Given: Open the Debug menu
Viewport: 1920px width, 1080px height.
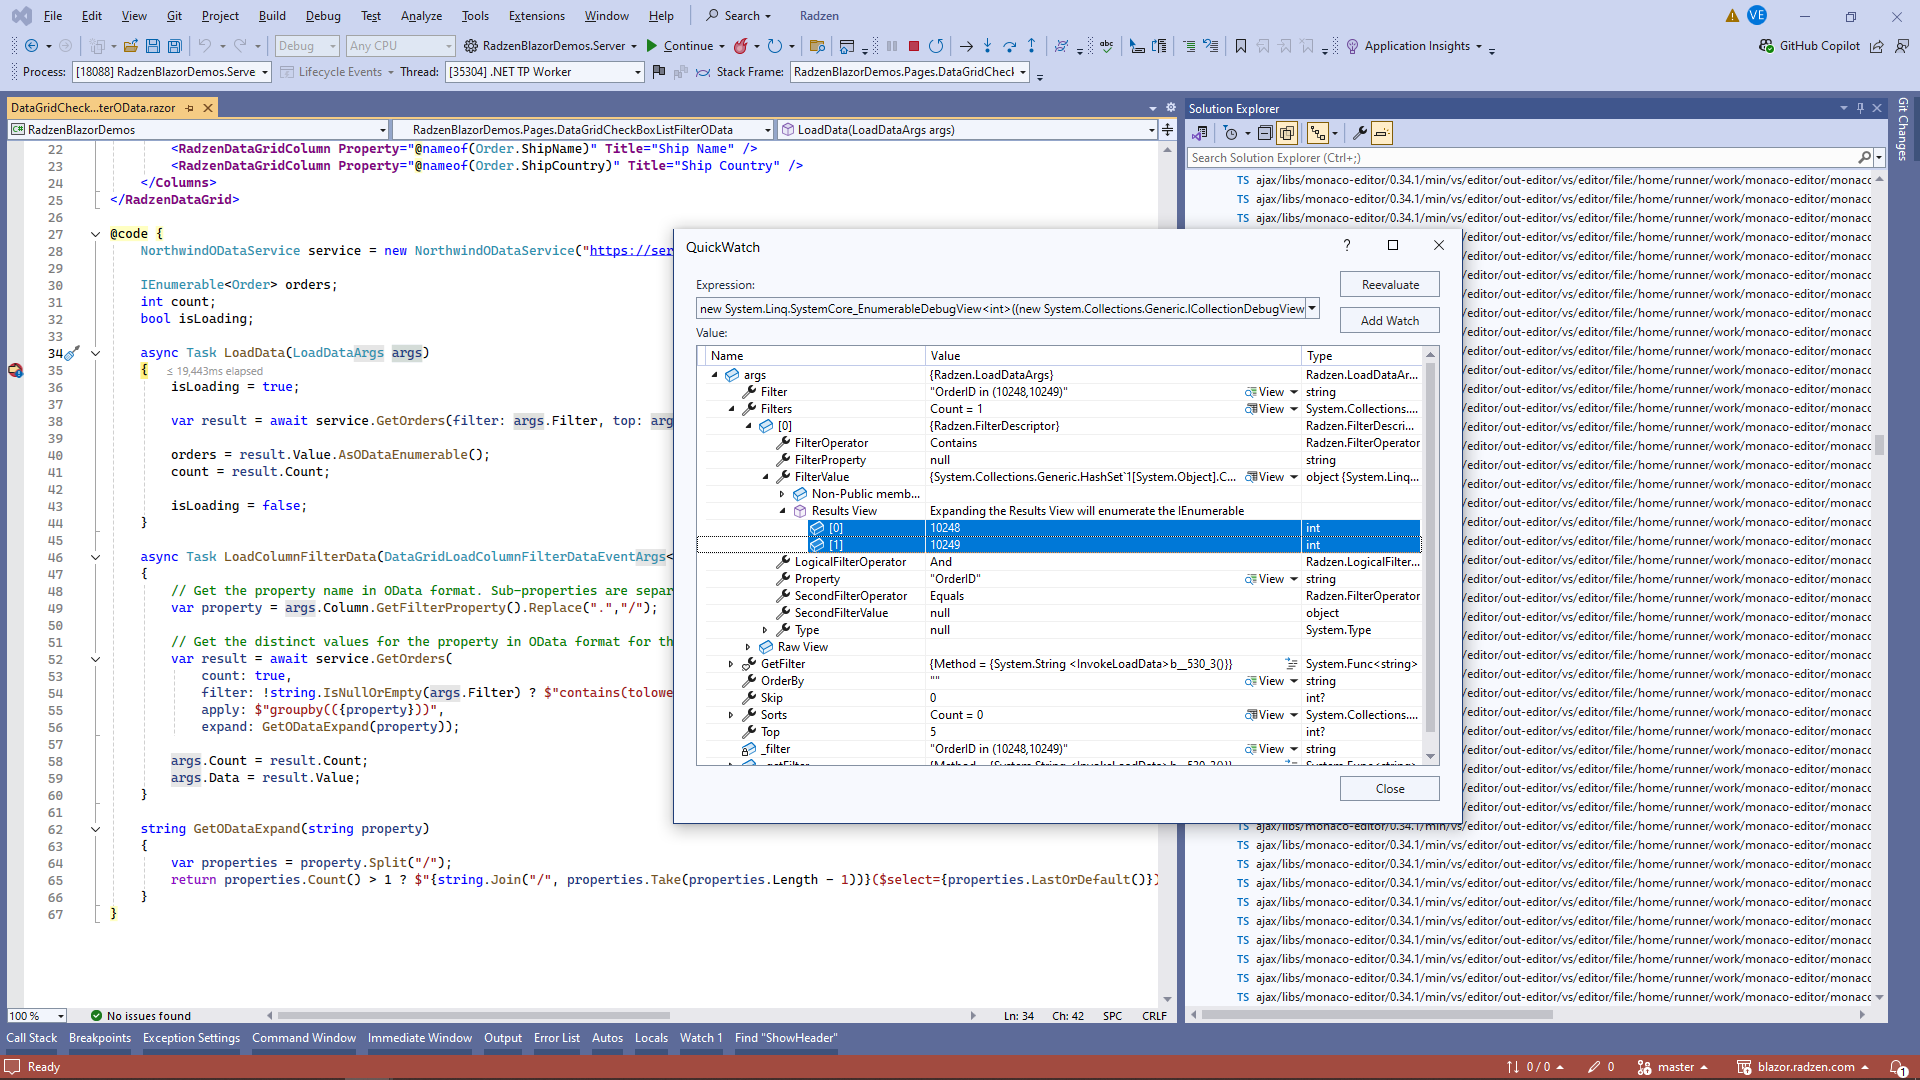Looking at the screenshot, I should click(322, 16).
